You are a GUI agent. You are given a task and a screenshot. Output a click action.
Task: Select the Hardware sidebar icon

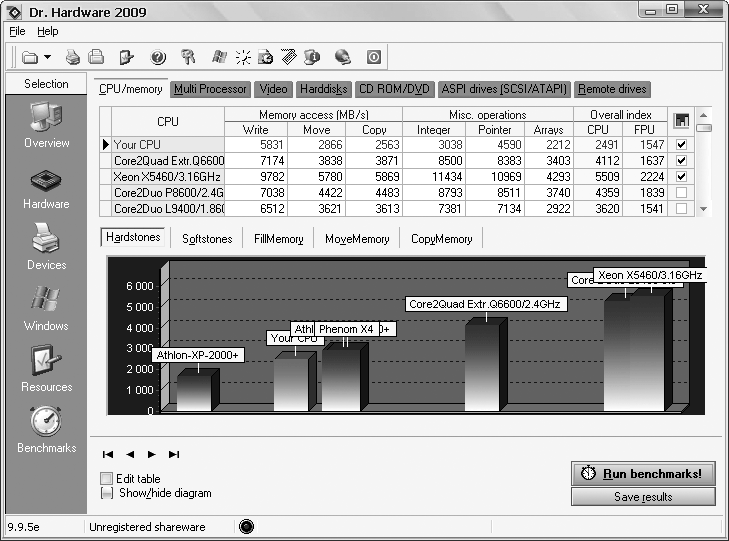coord(47,186)
